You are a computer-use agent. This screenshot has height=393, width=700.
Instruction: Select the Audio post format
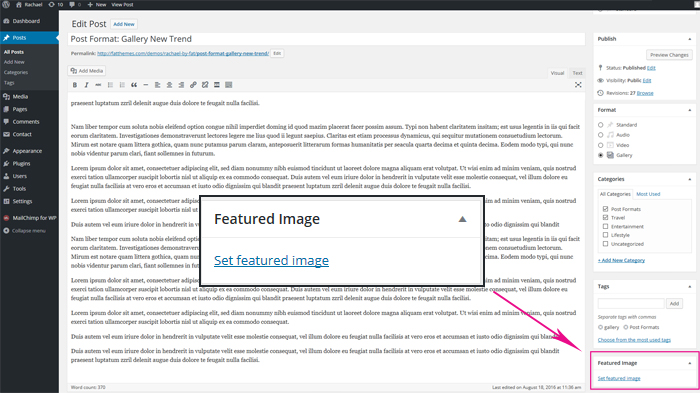click(x=600, y=135)
